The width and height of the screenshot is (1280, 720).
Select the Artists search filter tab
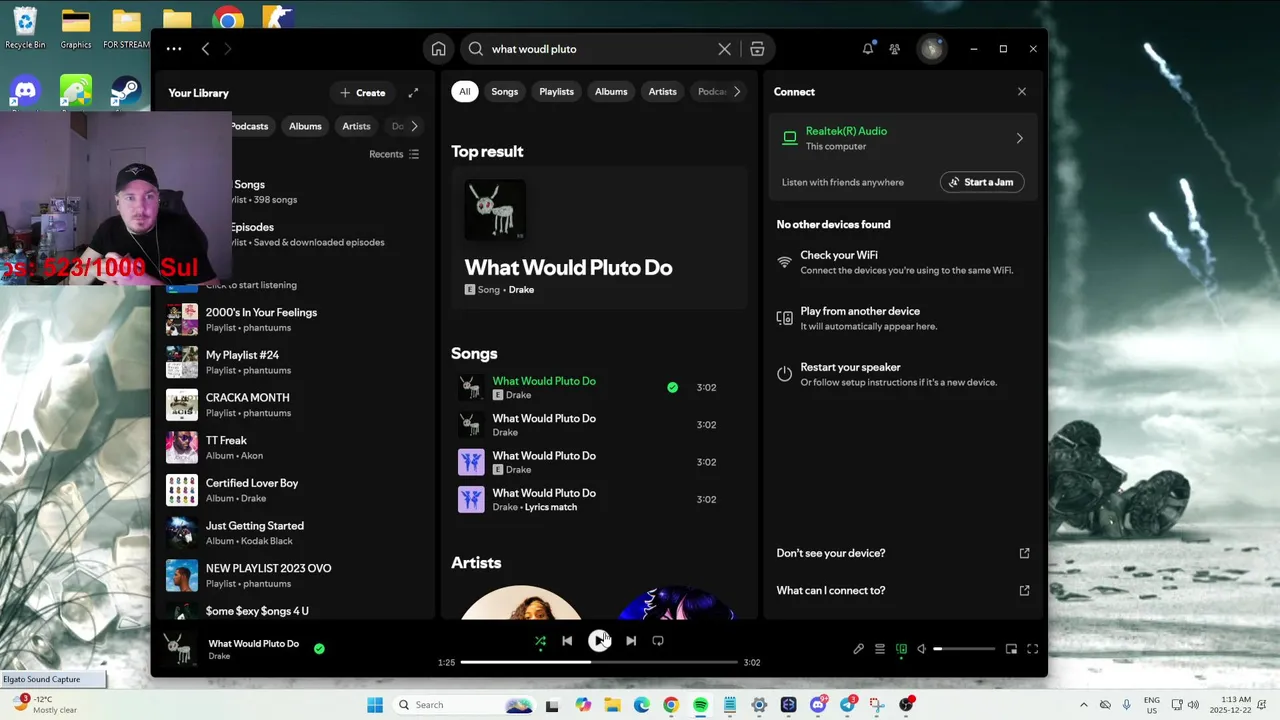(663, 92)
